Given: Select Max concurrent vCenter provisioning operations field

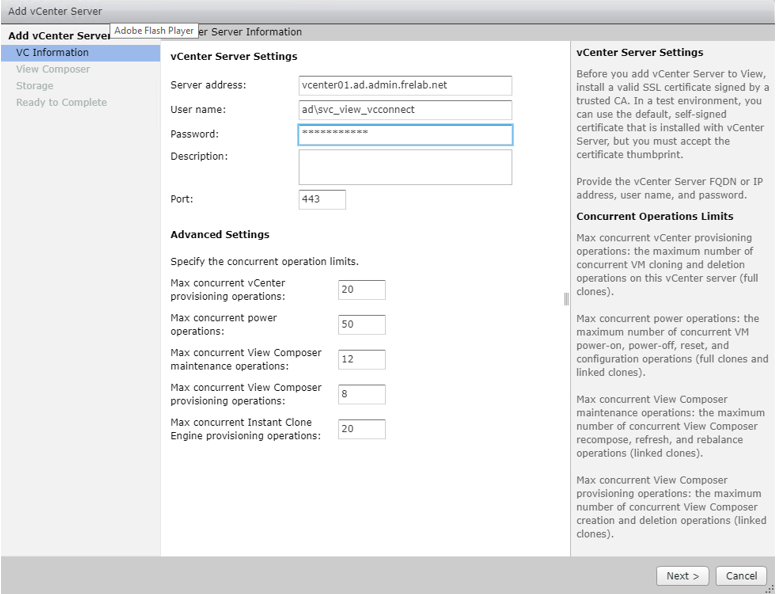Looking at the screenshot, I should point(361,290).
